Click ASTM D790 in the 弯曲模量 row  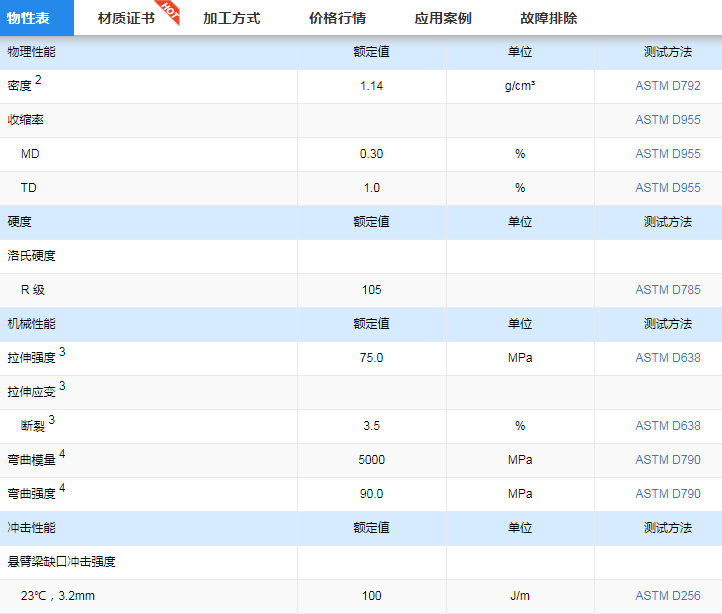667,460
